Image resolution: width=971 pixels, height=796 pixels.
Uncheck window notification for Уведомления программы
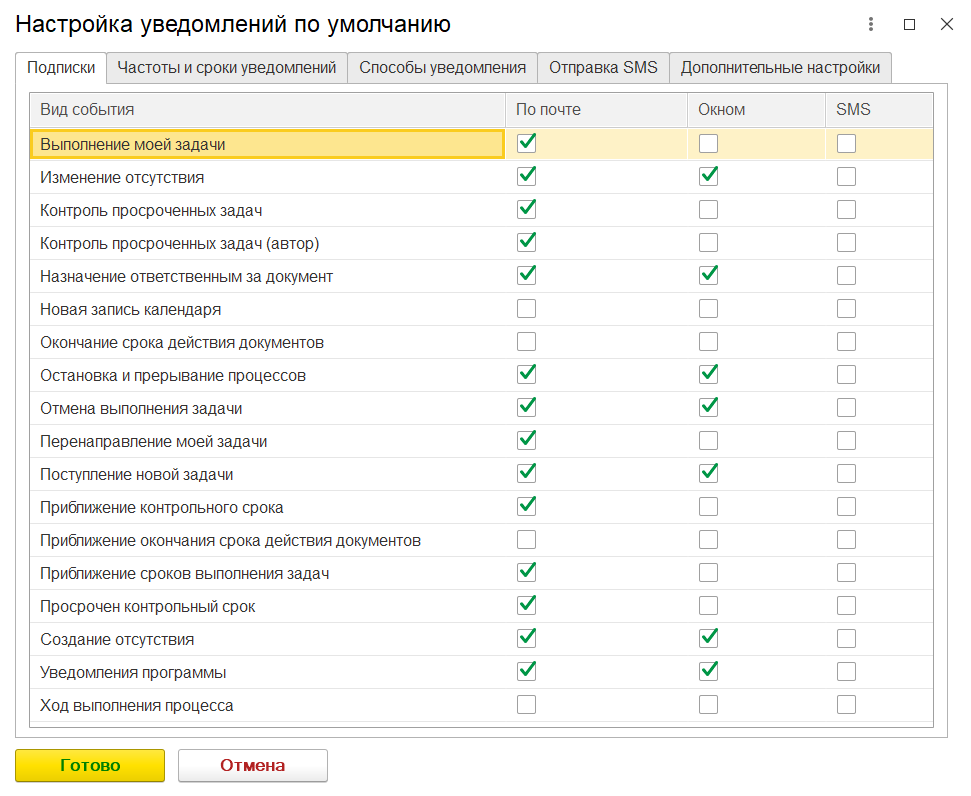tap(708, 672)
